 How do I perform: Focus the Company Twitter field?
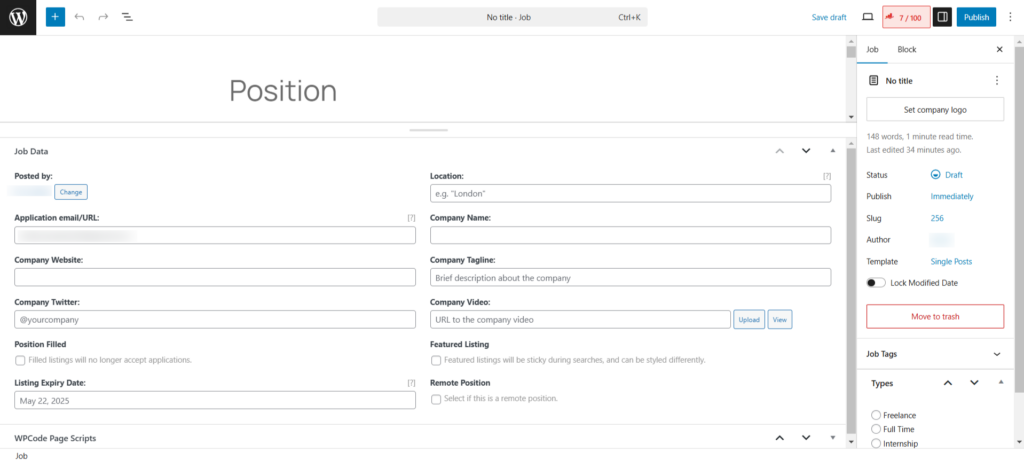(x=215, y=320)
